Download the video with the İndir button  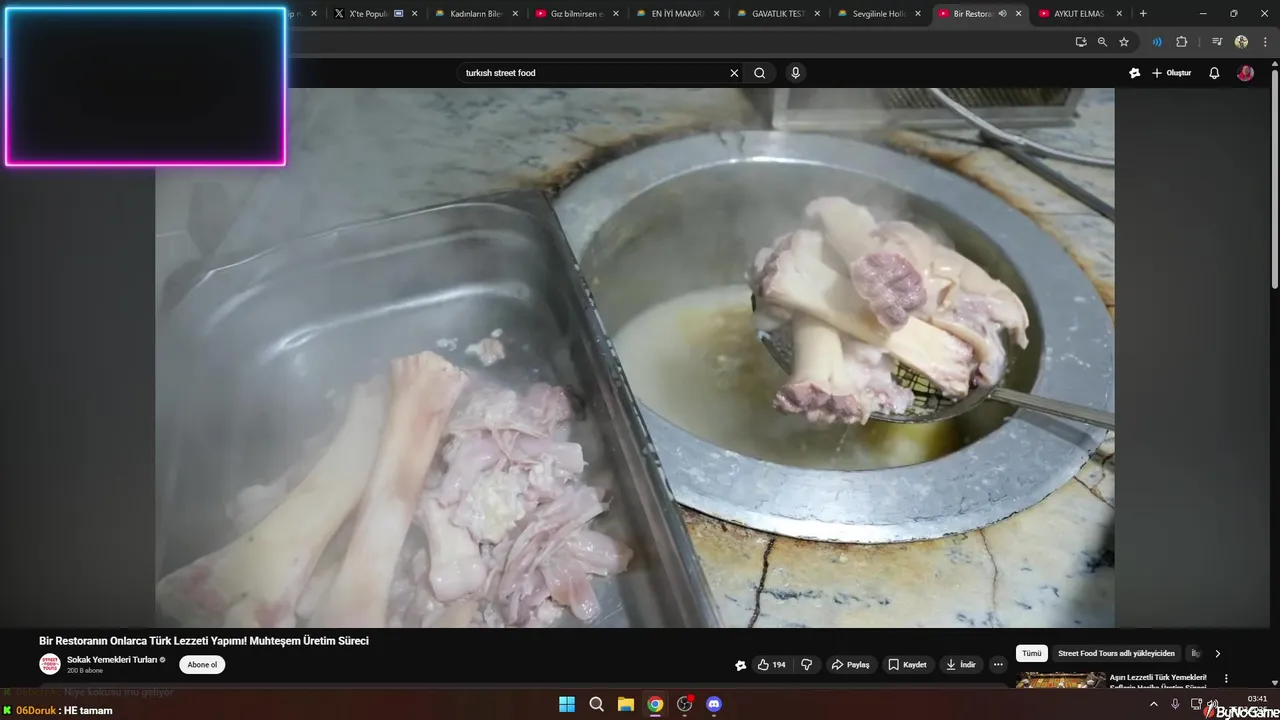click(x=961, y=665)
